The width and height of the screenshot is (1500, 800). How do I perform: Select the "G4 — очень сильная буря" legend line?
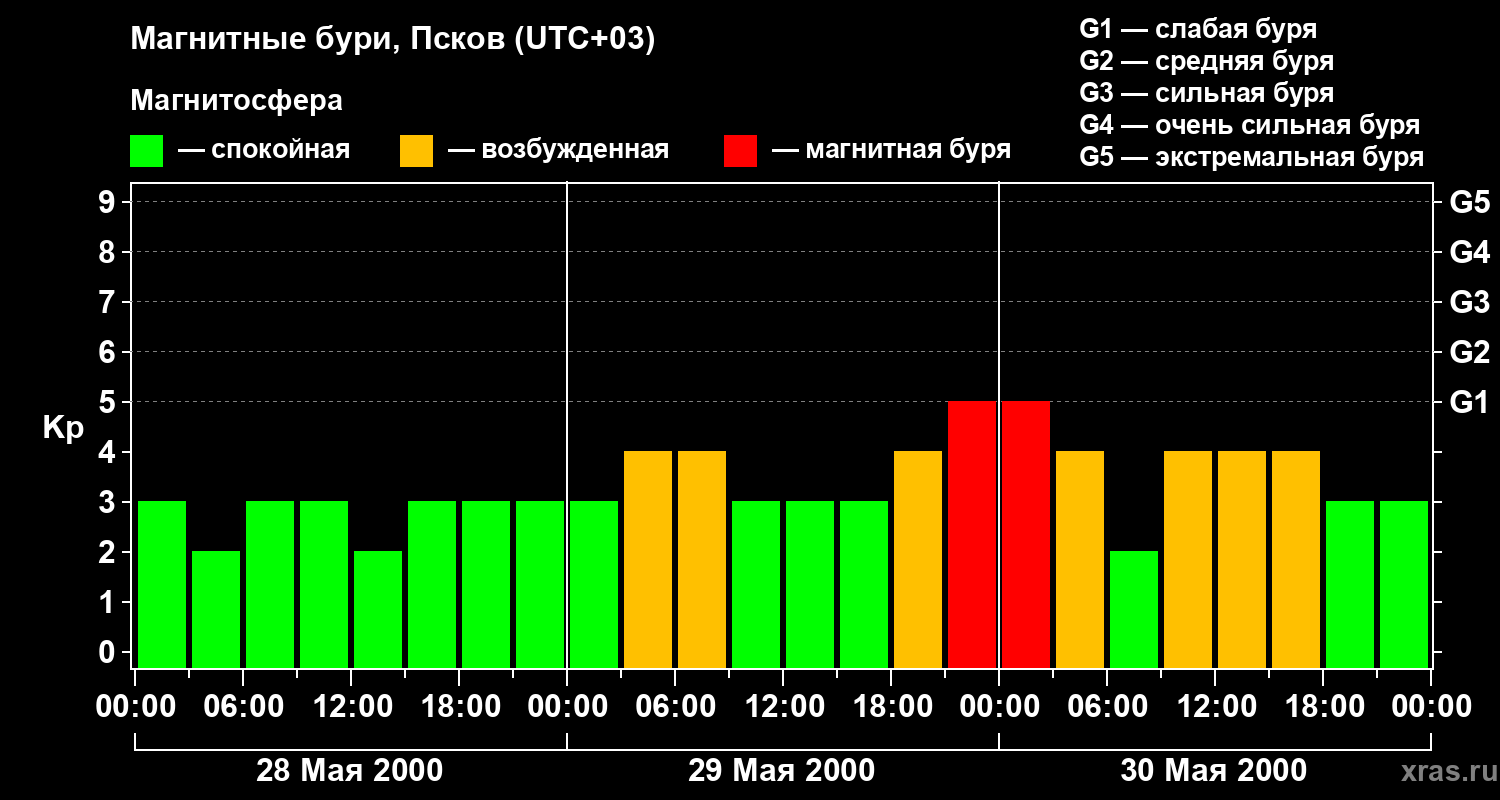coord(1250,125)
